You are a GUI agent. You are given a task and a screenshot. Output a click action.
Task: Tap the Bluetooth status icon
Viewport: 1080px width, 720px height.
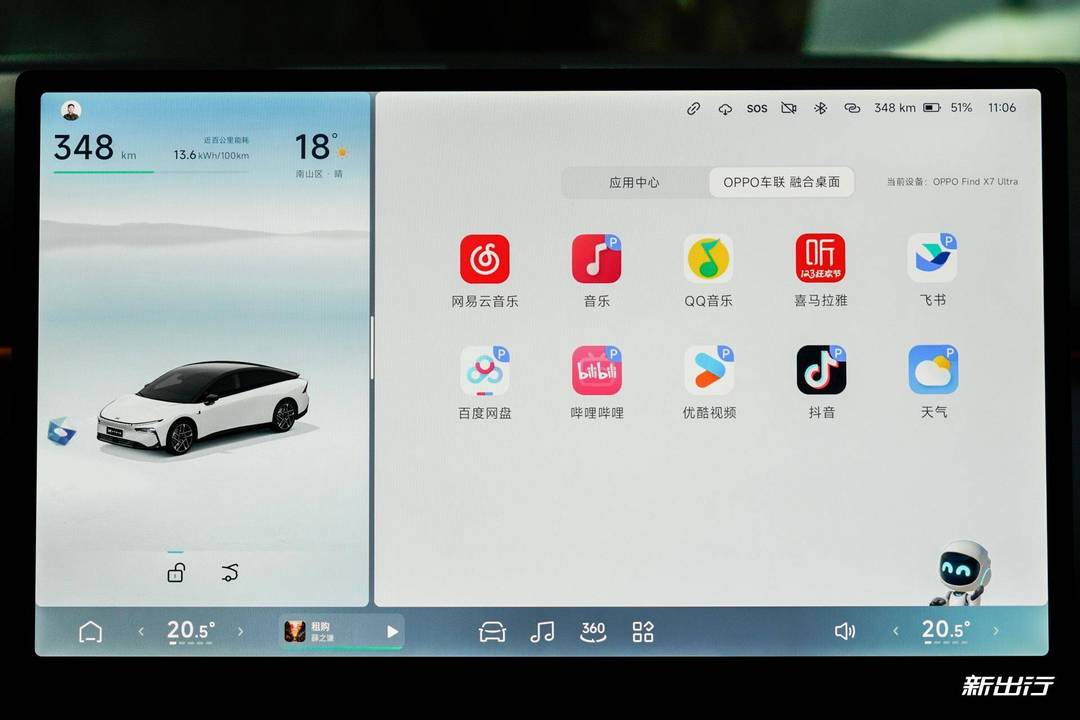click(x=820, y=108)
